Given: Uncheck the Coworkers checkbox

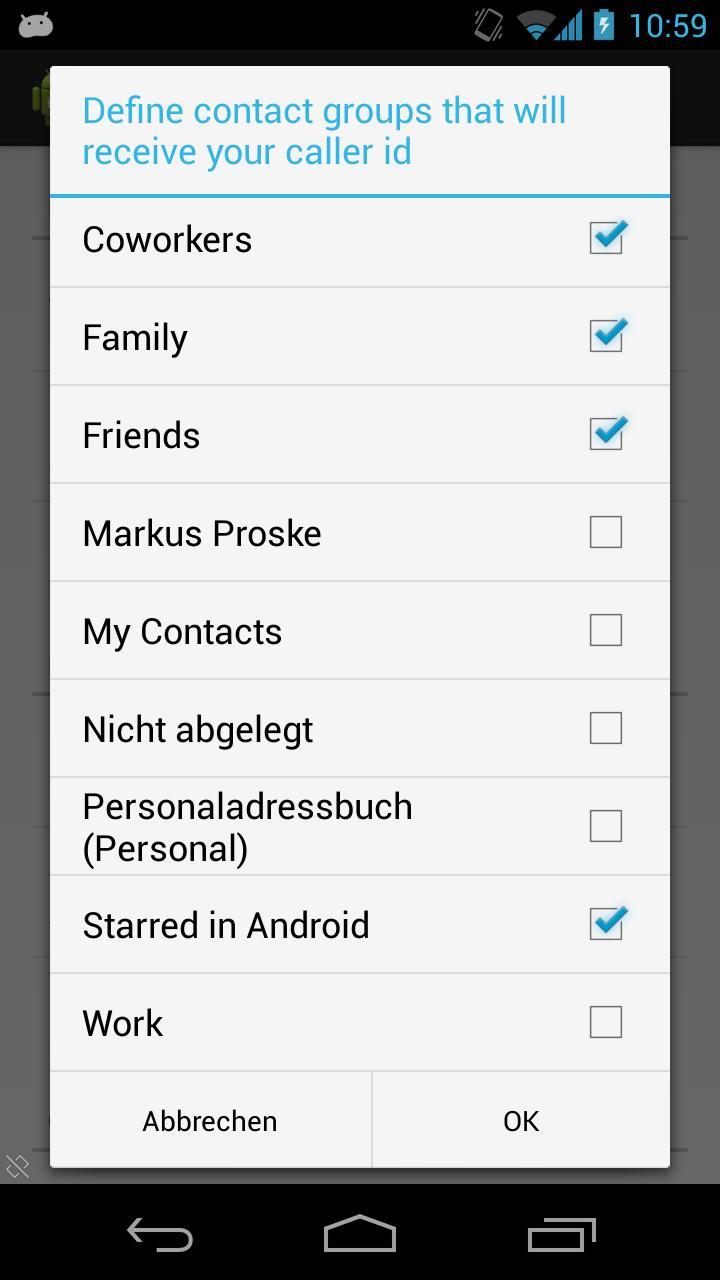Looking at the screenshot, I should click(x=606, y=238).
